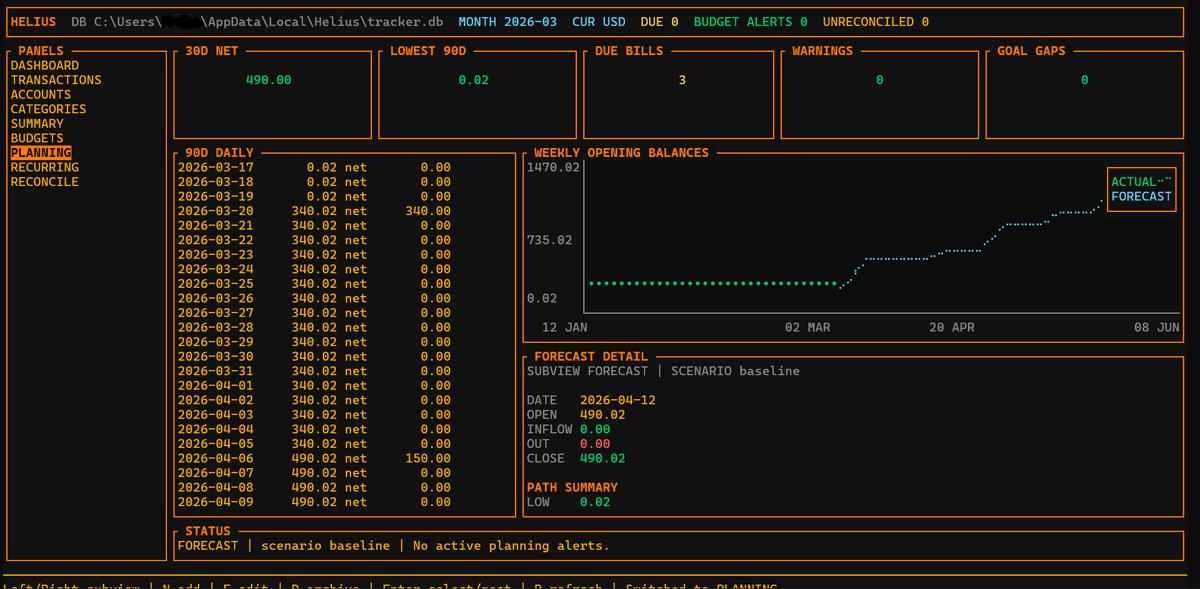Select the BUDGETS panel

click(x=37, y=138)
